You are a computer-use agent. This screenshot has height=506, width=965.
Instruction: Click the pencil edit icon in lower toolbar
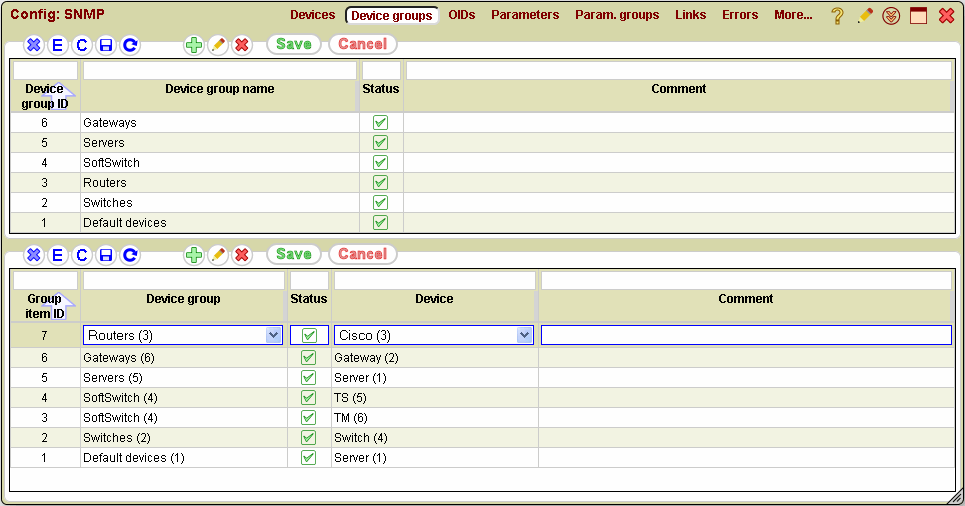(x=218, y=255)
